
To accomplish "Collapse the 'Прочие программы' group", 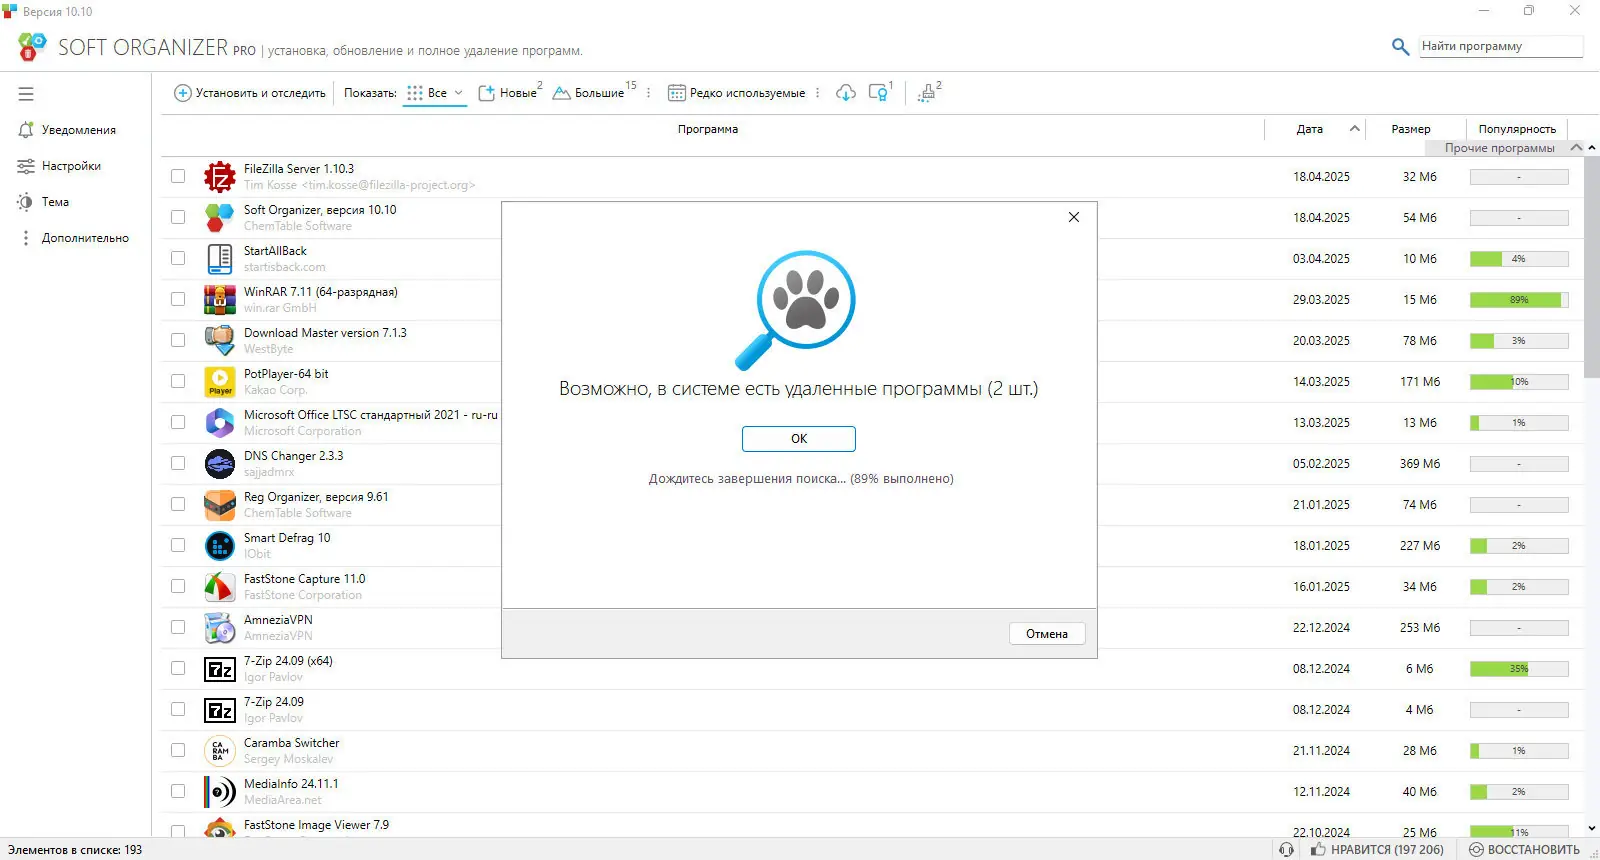I will [1576, 148].
